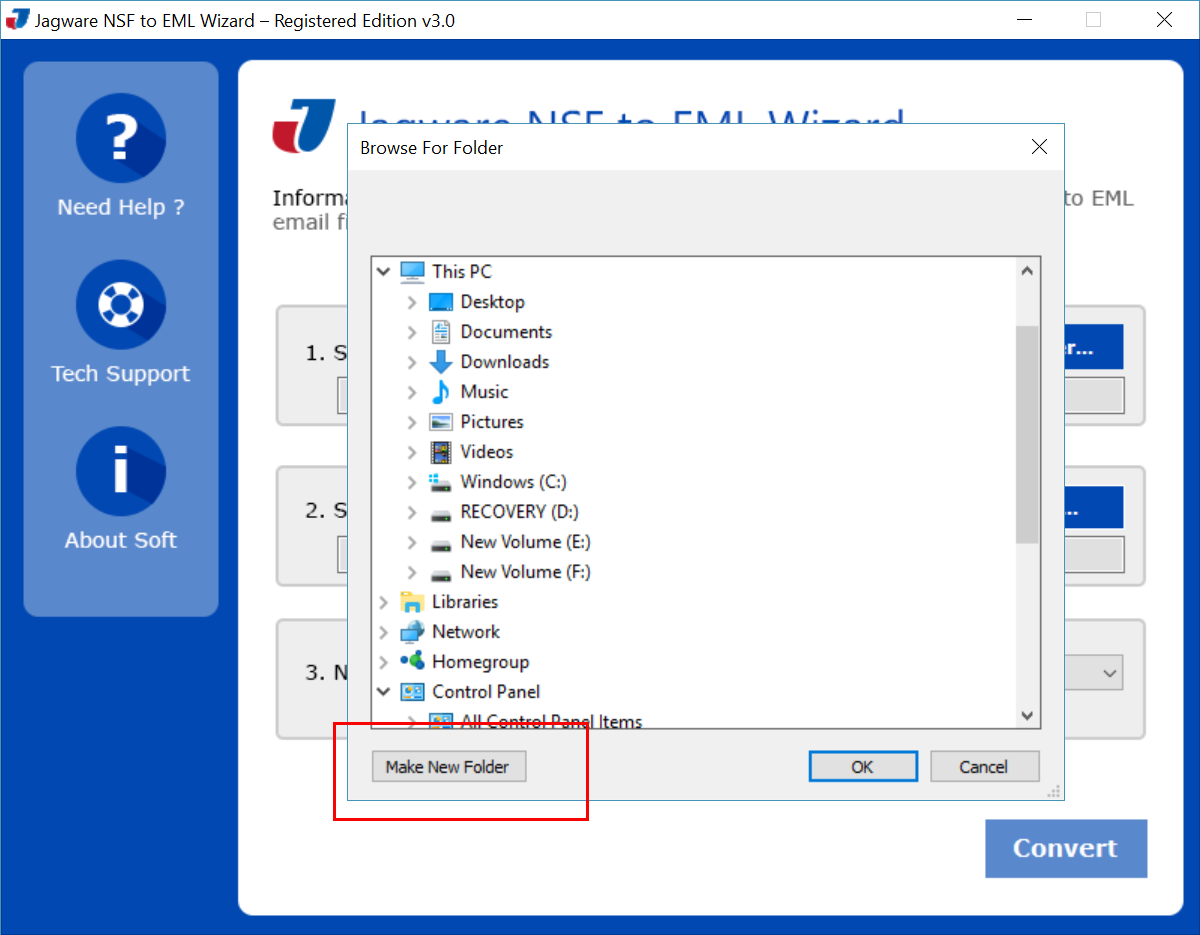Viewport: 1200px width, 935px height.
Task: Click the Convert button
Action: tap(1066, 849)
